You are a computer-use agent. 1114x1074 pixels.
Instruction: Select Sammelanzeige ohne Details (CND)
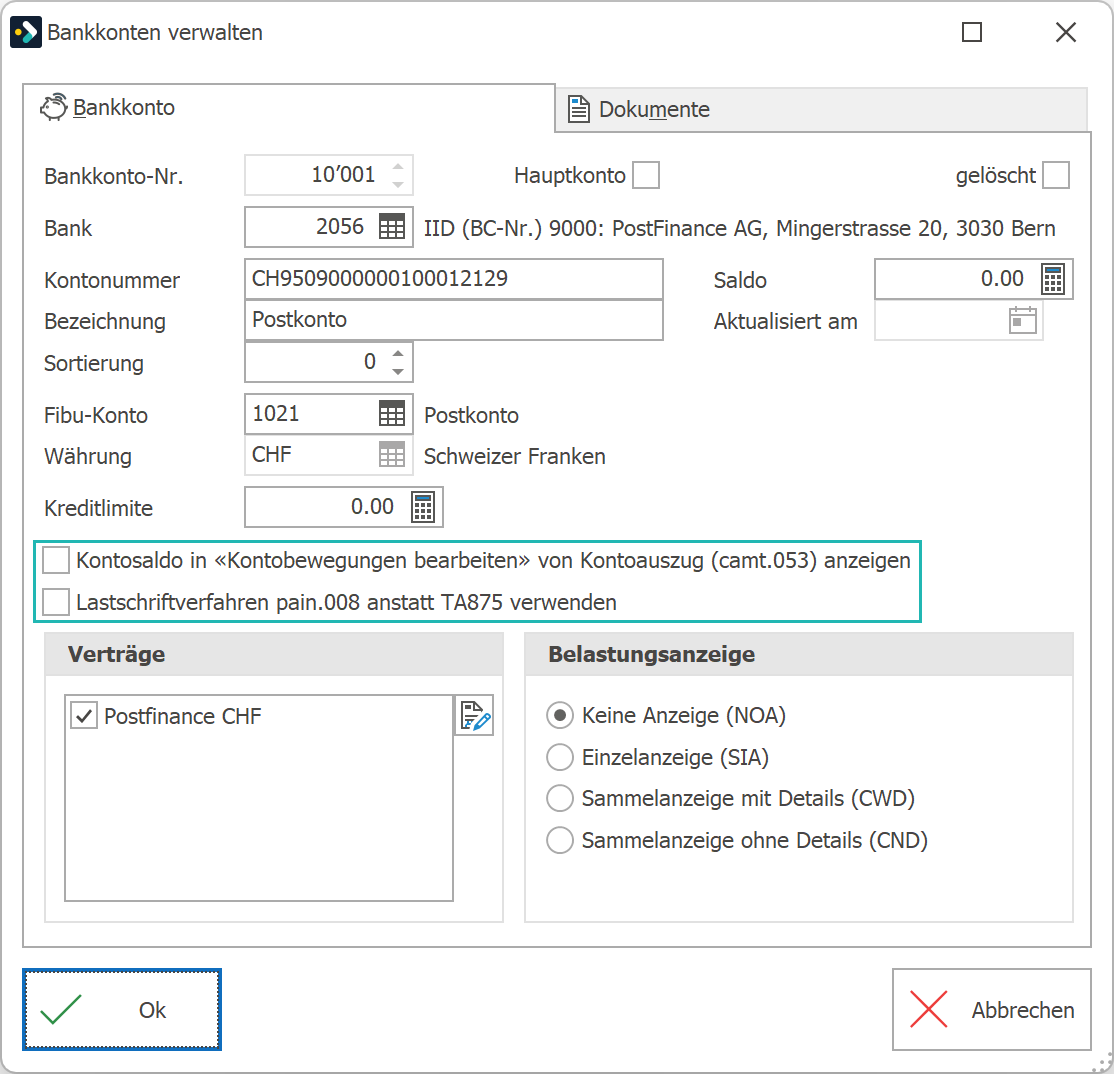point(560,840)
